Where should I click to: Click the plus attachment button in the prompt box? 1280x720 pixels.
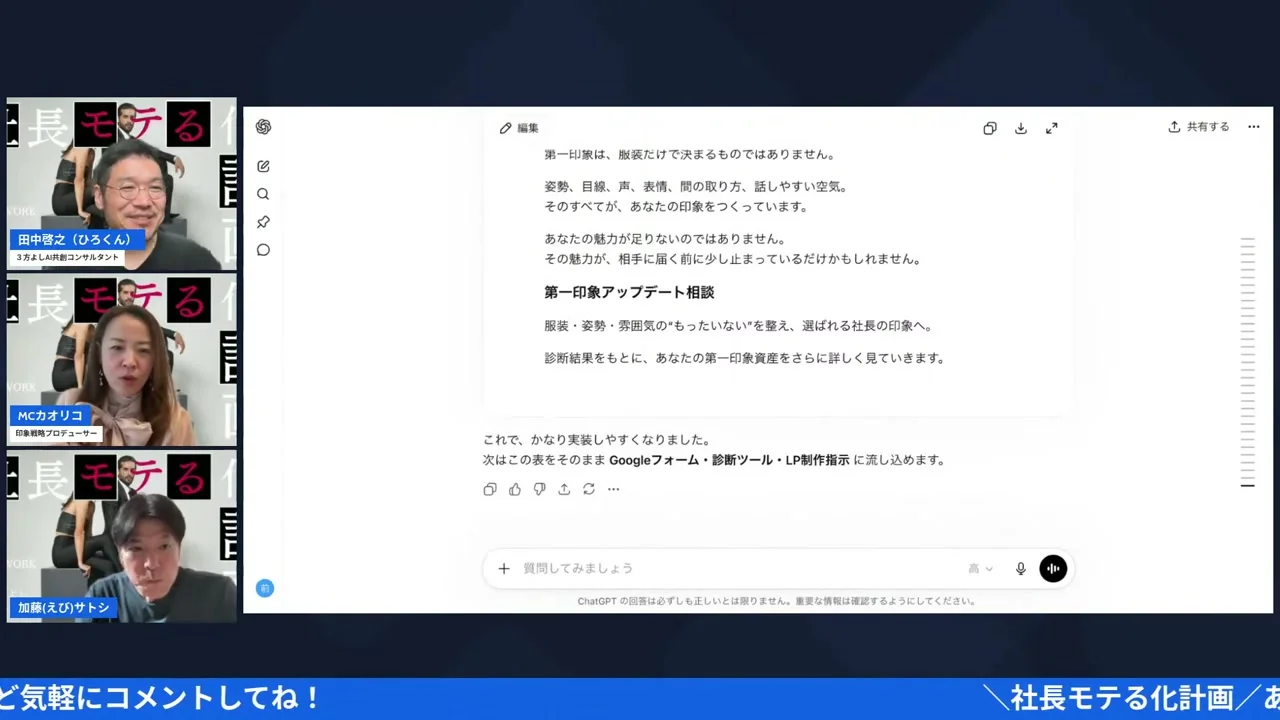point(504,568)
